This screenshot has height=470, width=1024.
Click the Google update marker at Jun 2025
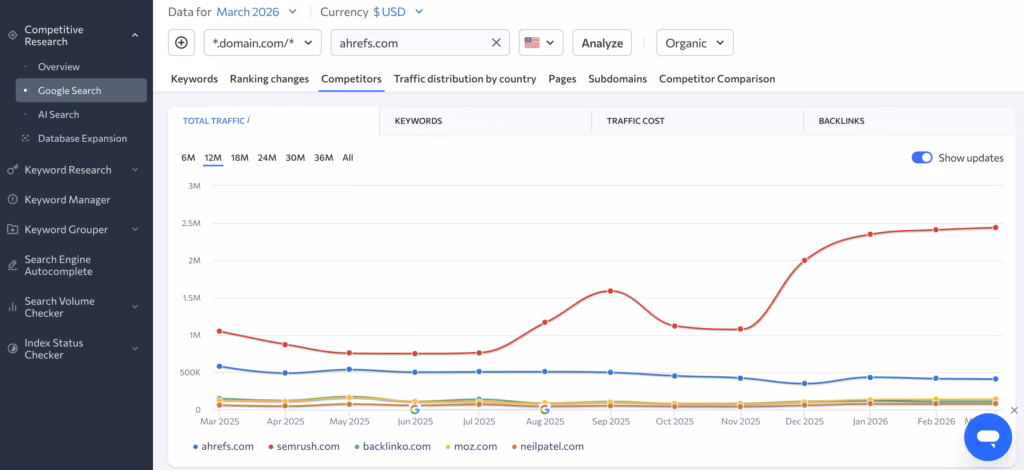click(415, 409)
